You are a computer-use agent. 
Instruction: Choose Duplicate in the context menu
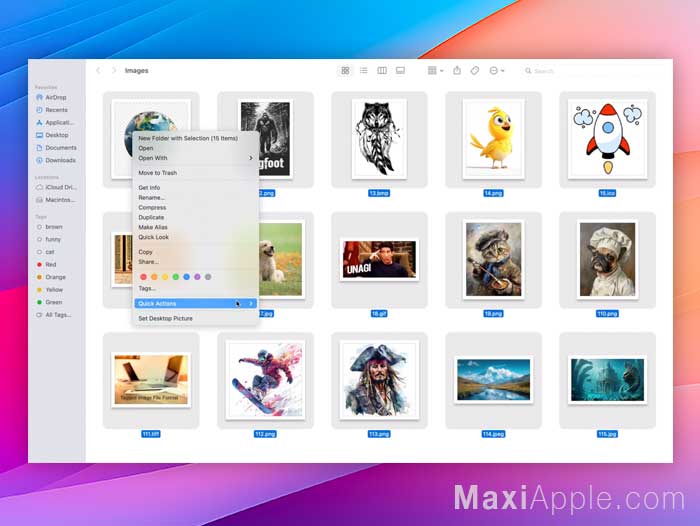coord(196,217)
